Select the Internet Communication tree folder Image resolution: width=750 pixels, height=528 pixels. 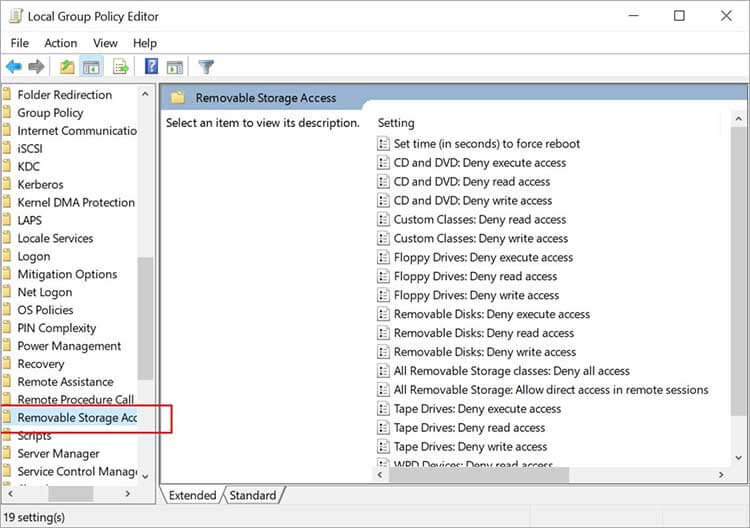click(77, 131)
